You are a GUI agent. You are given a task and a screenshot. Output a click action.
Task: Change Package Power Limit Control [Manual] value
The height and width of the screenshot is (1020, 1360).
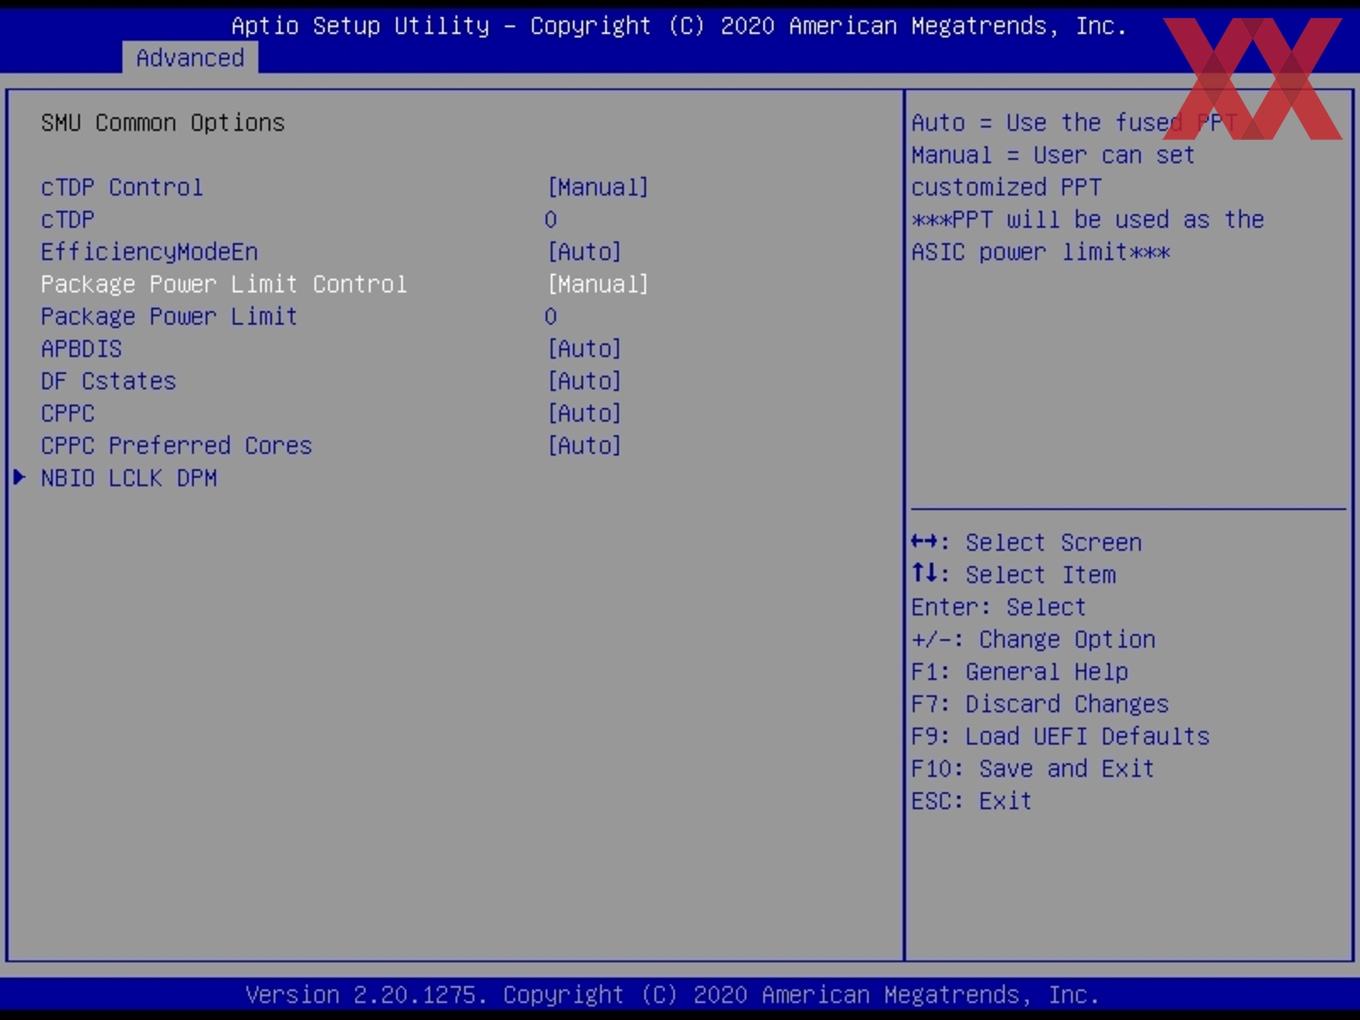[x=598, y=284]
